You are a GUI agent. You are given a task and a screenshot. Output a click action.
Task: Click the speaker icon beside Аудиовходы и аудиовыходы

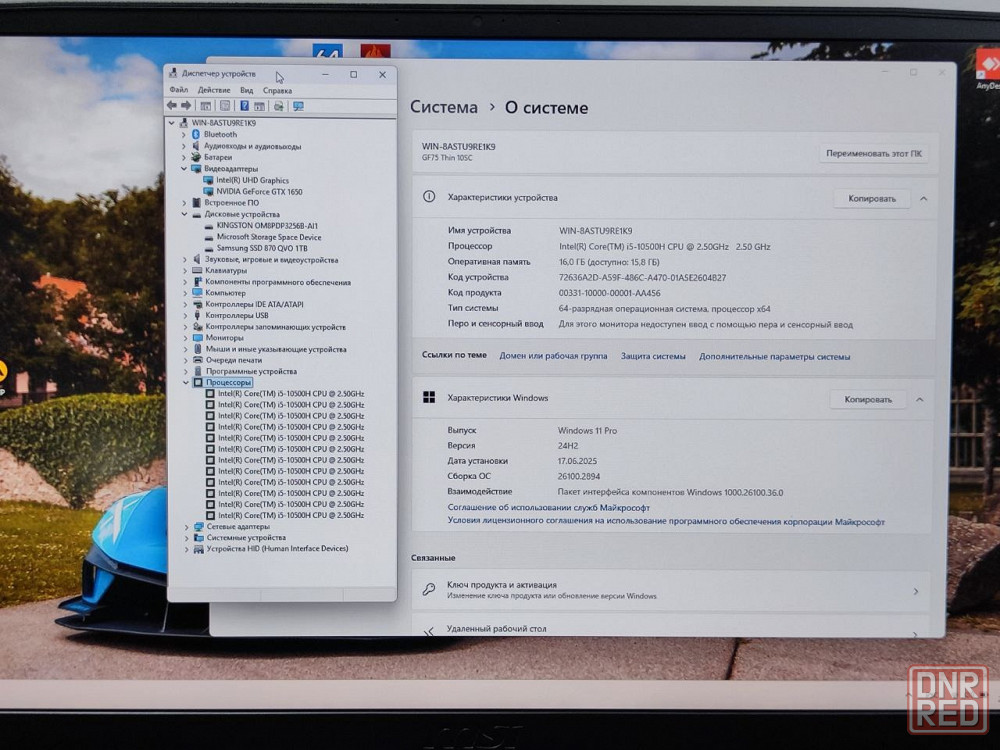coord(196,146)
